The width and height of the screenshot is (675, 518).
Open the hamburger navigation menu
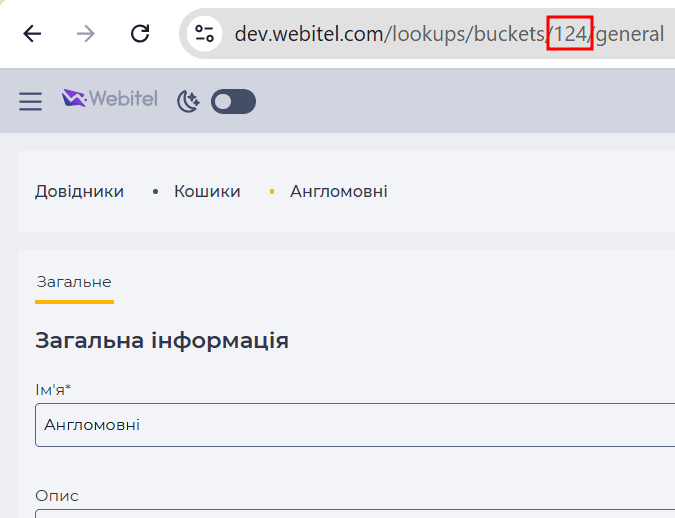pyautogui.click(x=31, y=102)
